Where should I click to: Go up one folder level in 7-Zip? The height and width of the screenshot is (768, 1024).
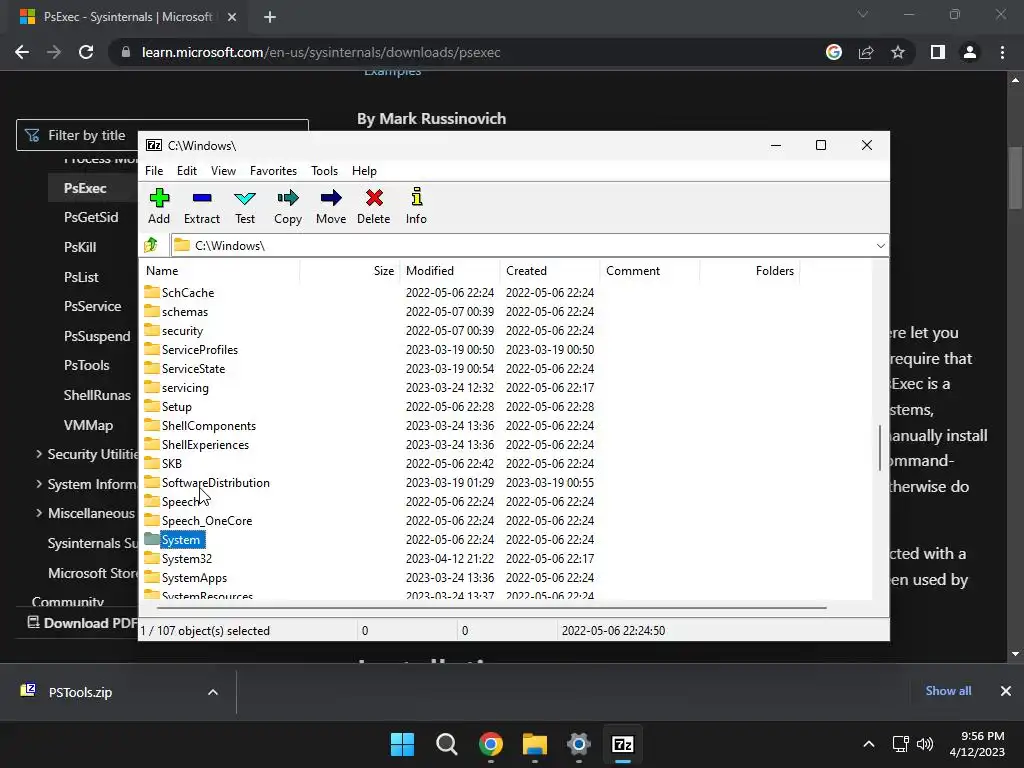click(x=152, y=246)
